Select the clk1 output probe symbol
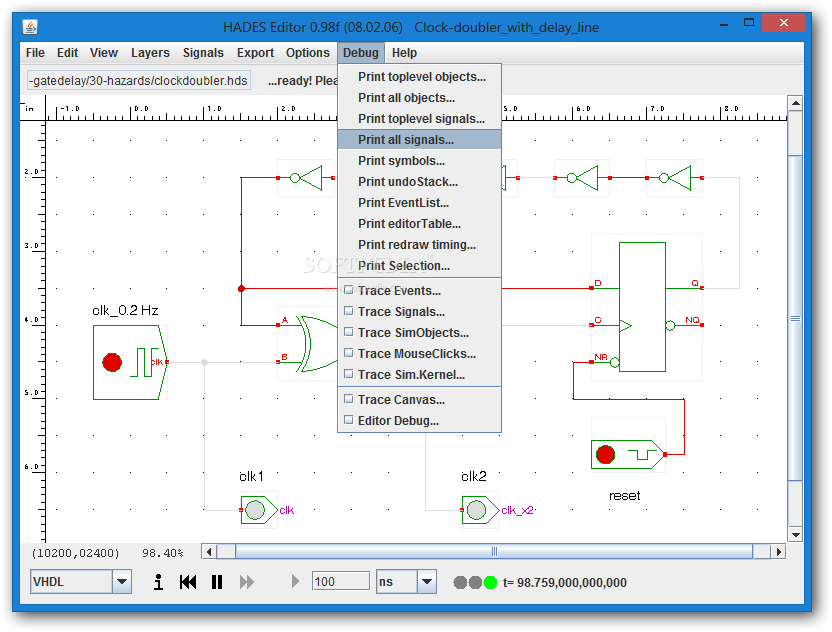This screenshot has height=632, width=832. point(258,510)
